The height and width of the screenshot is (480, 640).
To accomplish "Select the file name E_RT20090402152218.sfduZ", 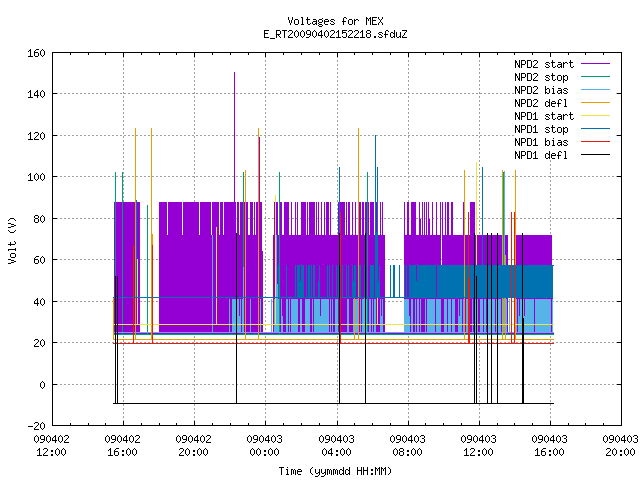I will [x=335, y=34].
